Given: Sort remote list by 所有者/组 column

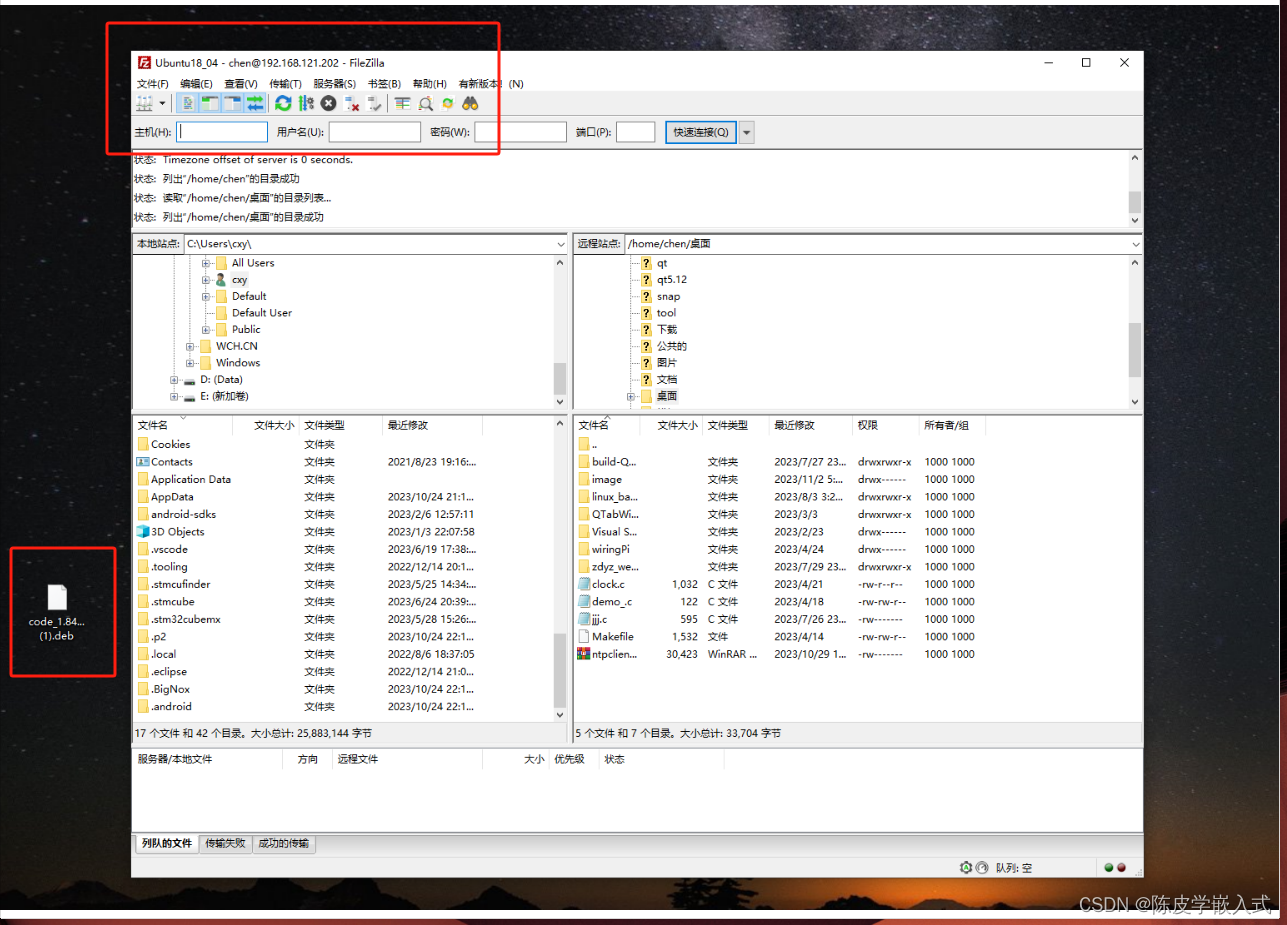Looking at the screenshot, I should pos(951,425).
